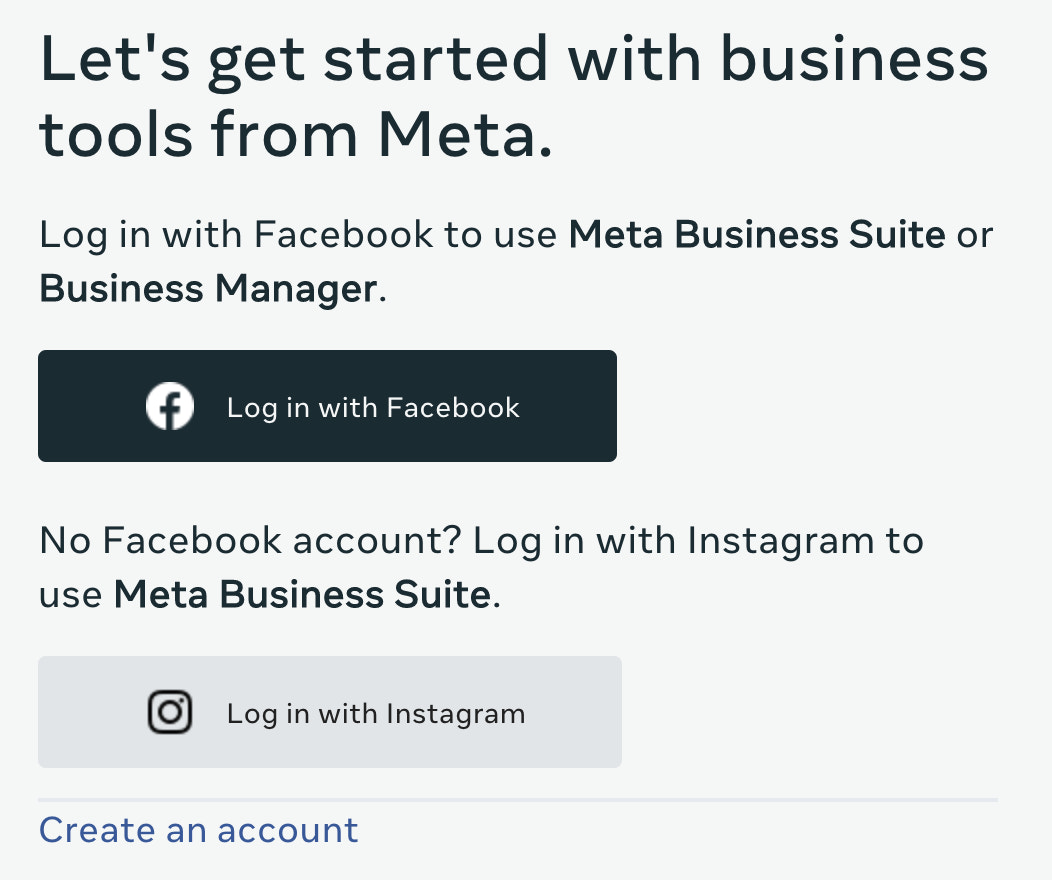Follow the blue account creation link
1052x880 pixels.
coord(198,830)
